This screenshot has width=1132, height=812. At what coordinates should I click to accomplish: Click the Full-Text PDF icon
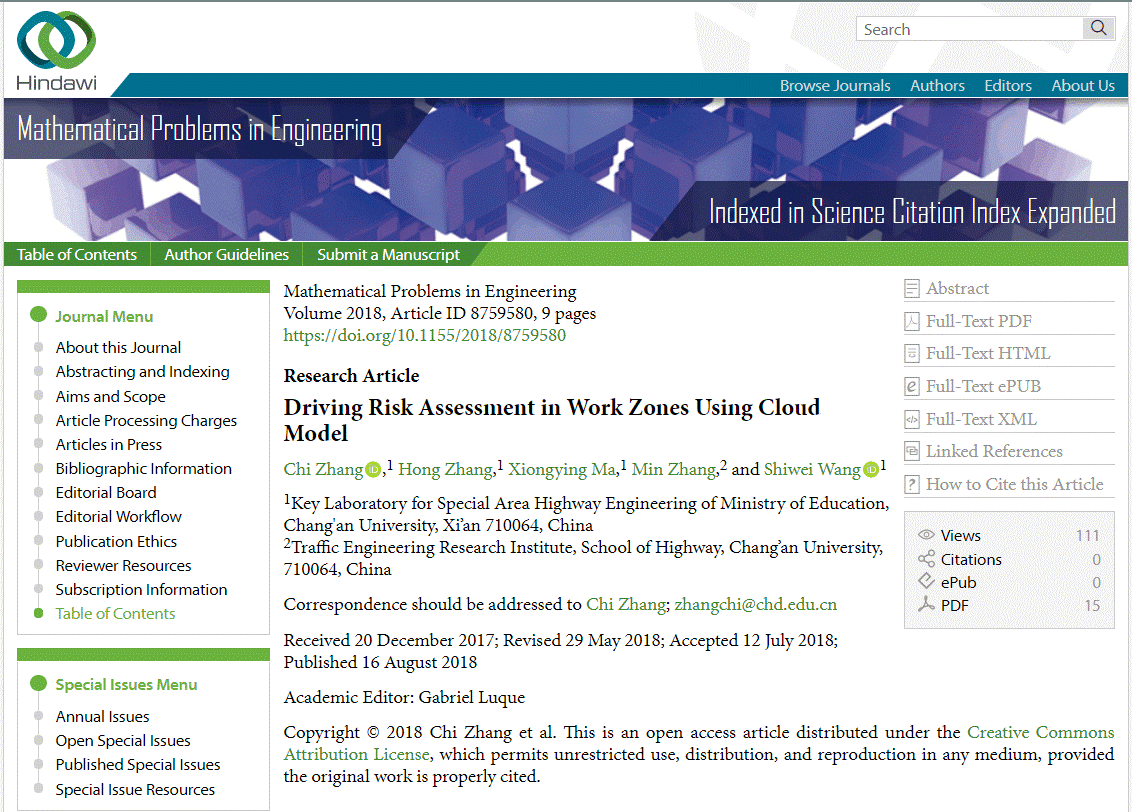tap(912, 321)
